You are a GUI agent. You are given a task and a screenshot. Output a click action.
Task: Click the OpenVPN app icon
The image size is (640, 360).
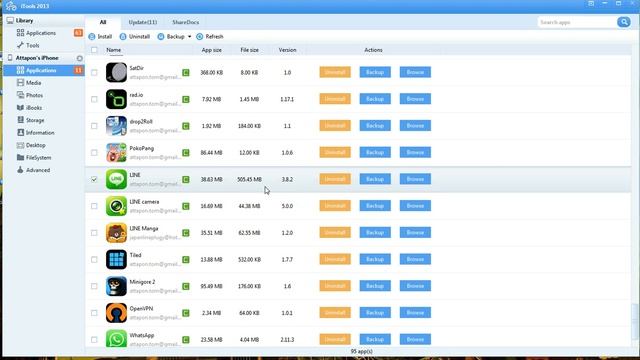(x=116, y=313)
